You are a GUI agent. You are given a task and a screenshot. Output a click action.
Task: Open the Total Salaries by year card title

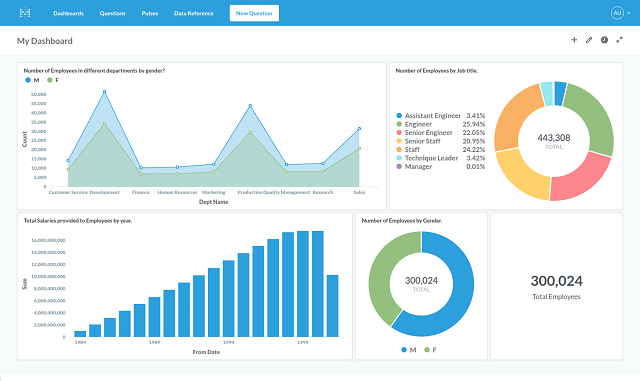coord(78,221)
